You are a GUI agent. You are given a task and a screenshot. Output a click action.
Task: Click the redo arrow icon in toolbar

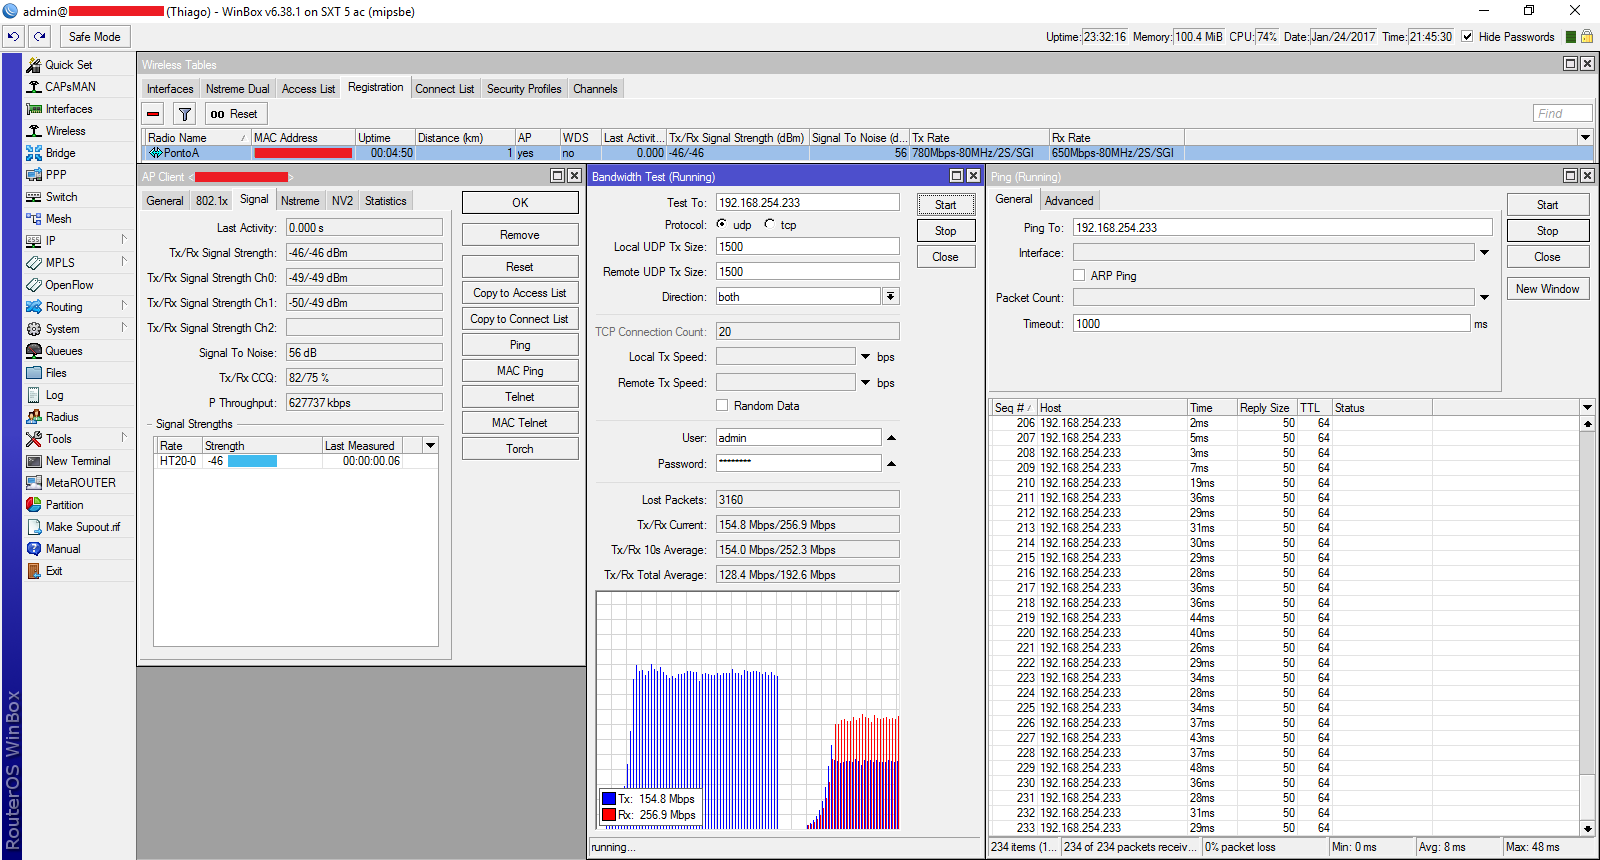(x=39, y=36)
